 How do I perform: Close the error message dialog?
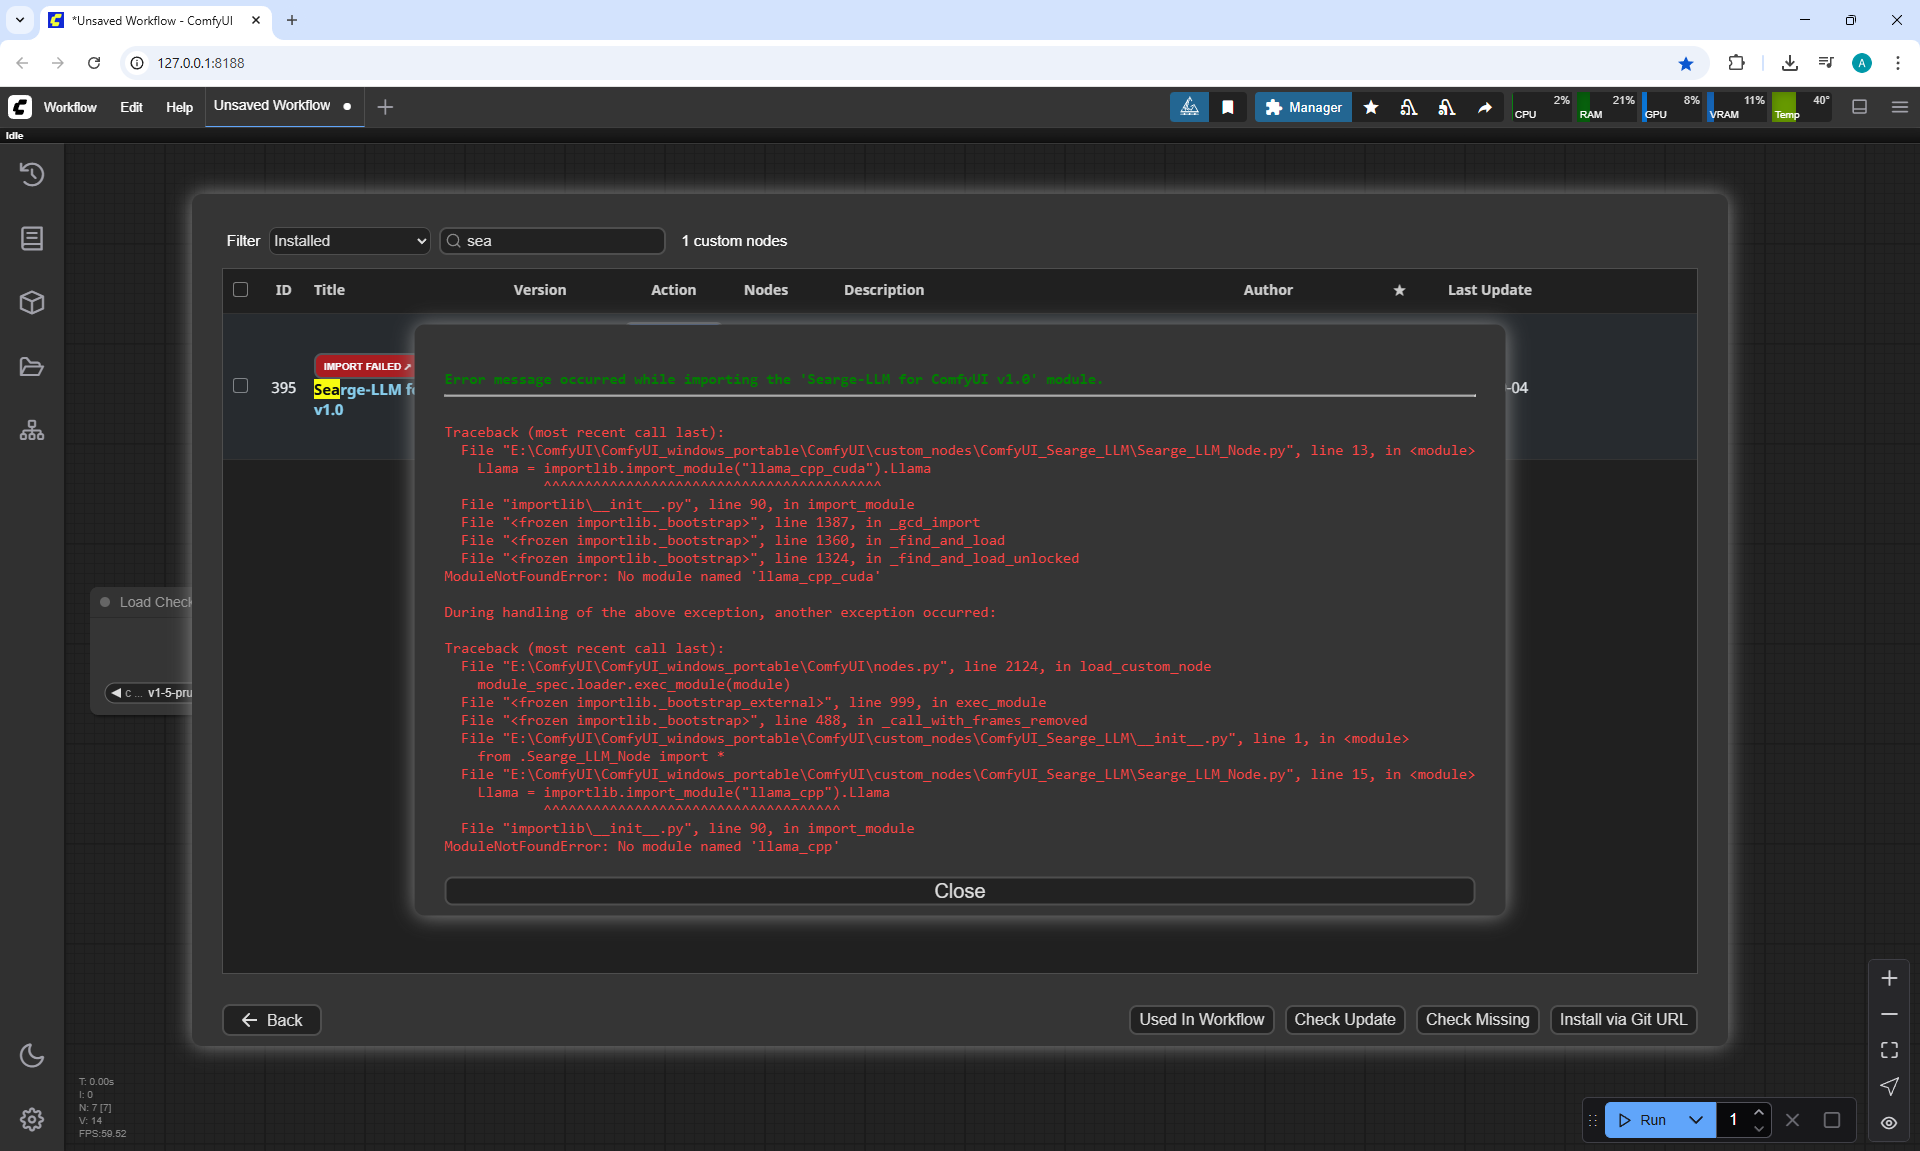[x=959, y=891]
